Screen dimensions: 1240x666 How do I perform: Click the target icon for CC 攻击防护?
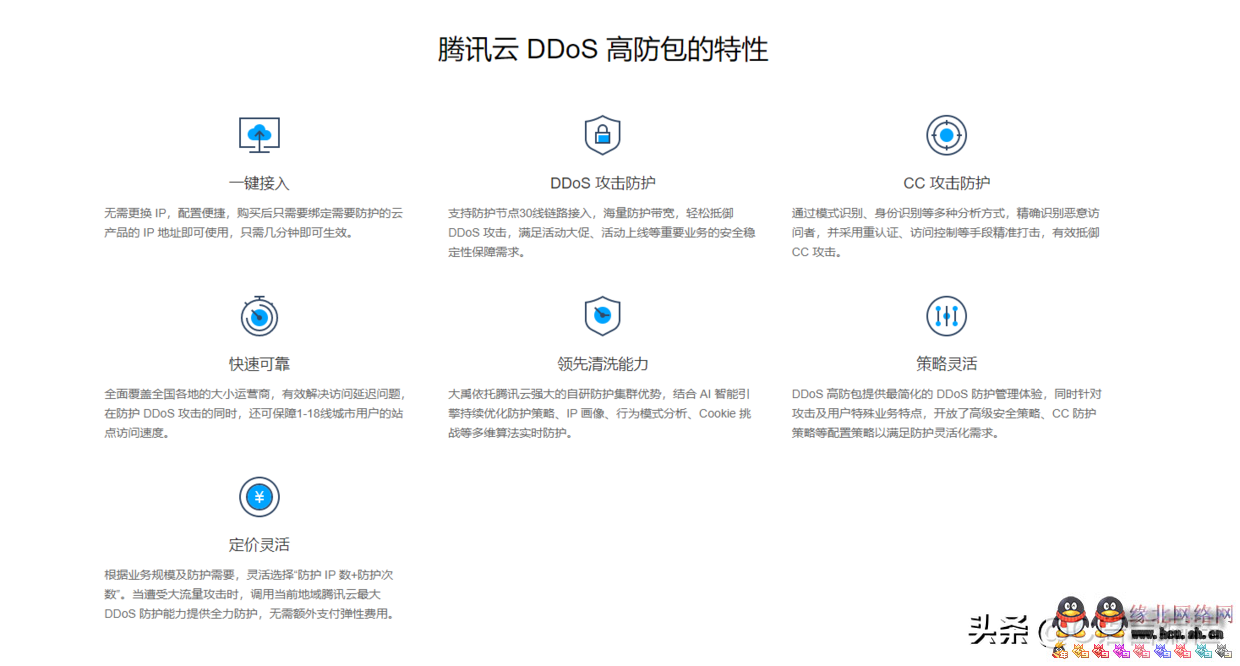click(x=946, y=135)
